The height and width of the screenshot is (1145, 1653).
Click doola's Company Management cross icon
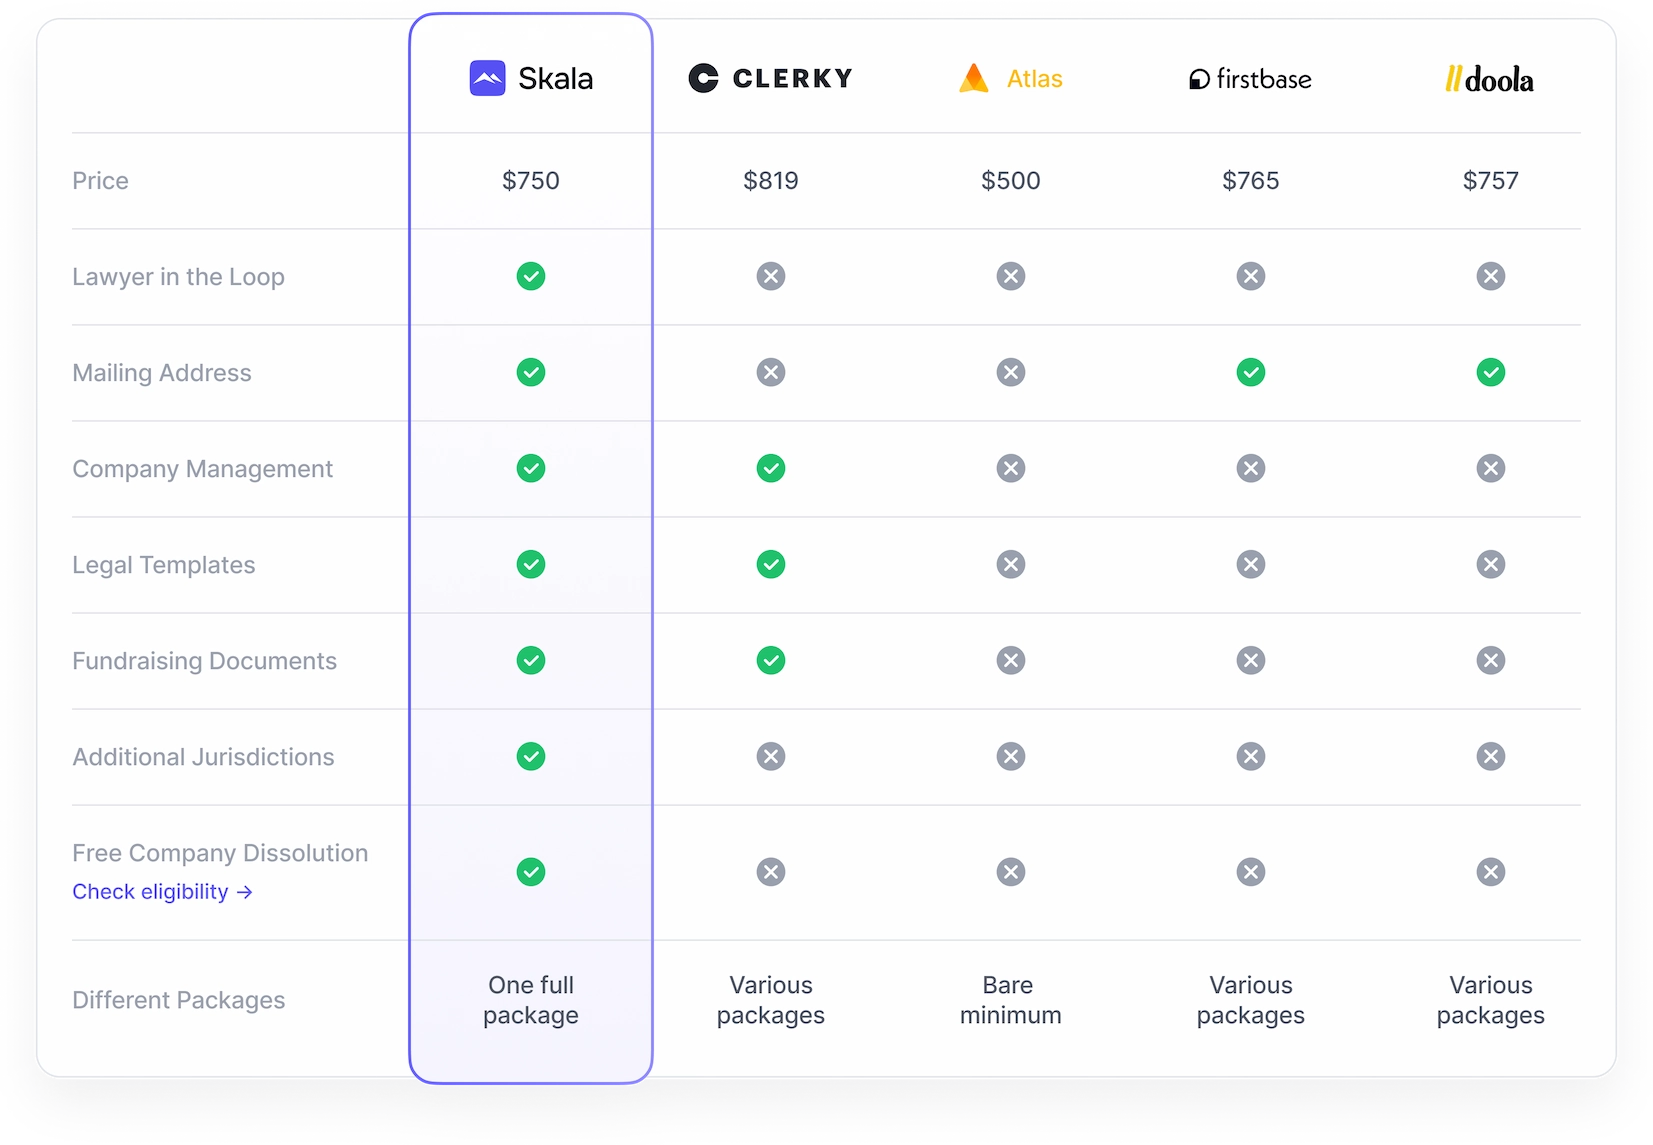[1491, 468]
